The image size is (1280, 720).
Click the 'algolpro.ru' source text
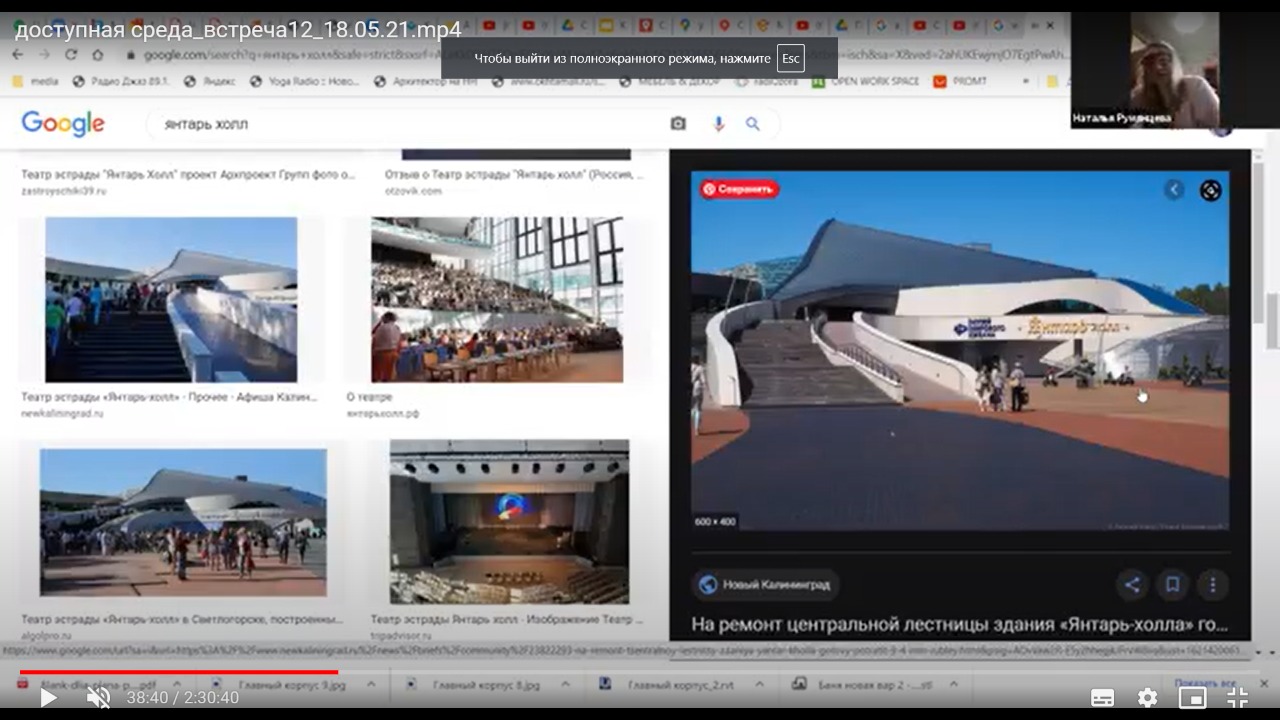click(x=46, y=635)
